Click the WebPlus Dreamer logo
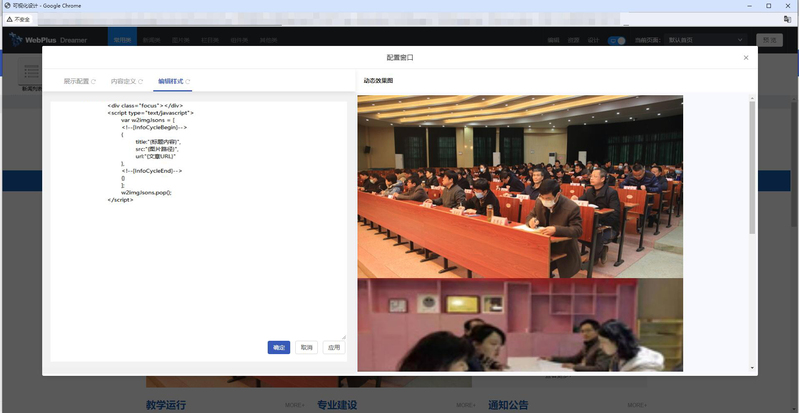799x413 pixels. tap(48, 40)
